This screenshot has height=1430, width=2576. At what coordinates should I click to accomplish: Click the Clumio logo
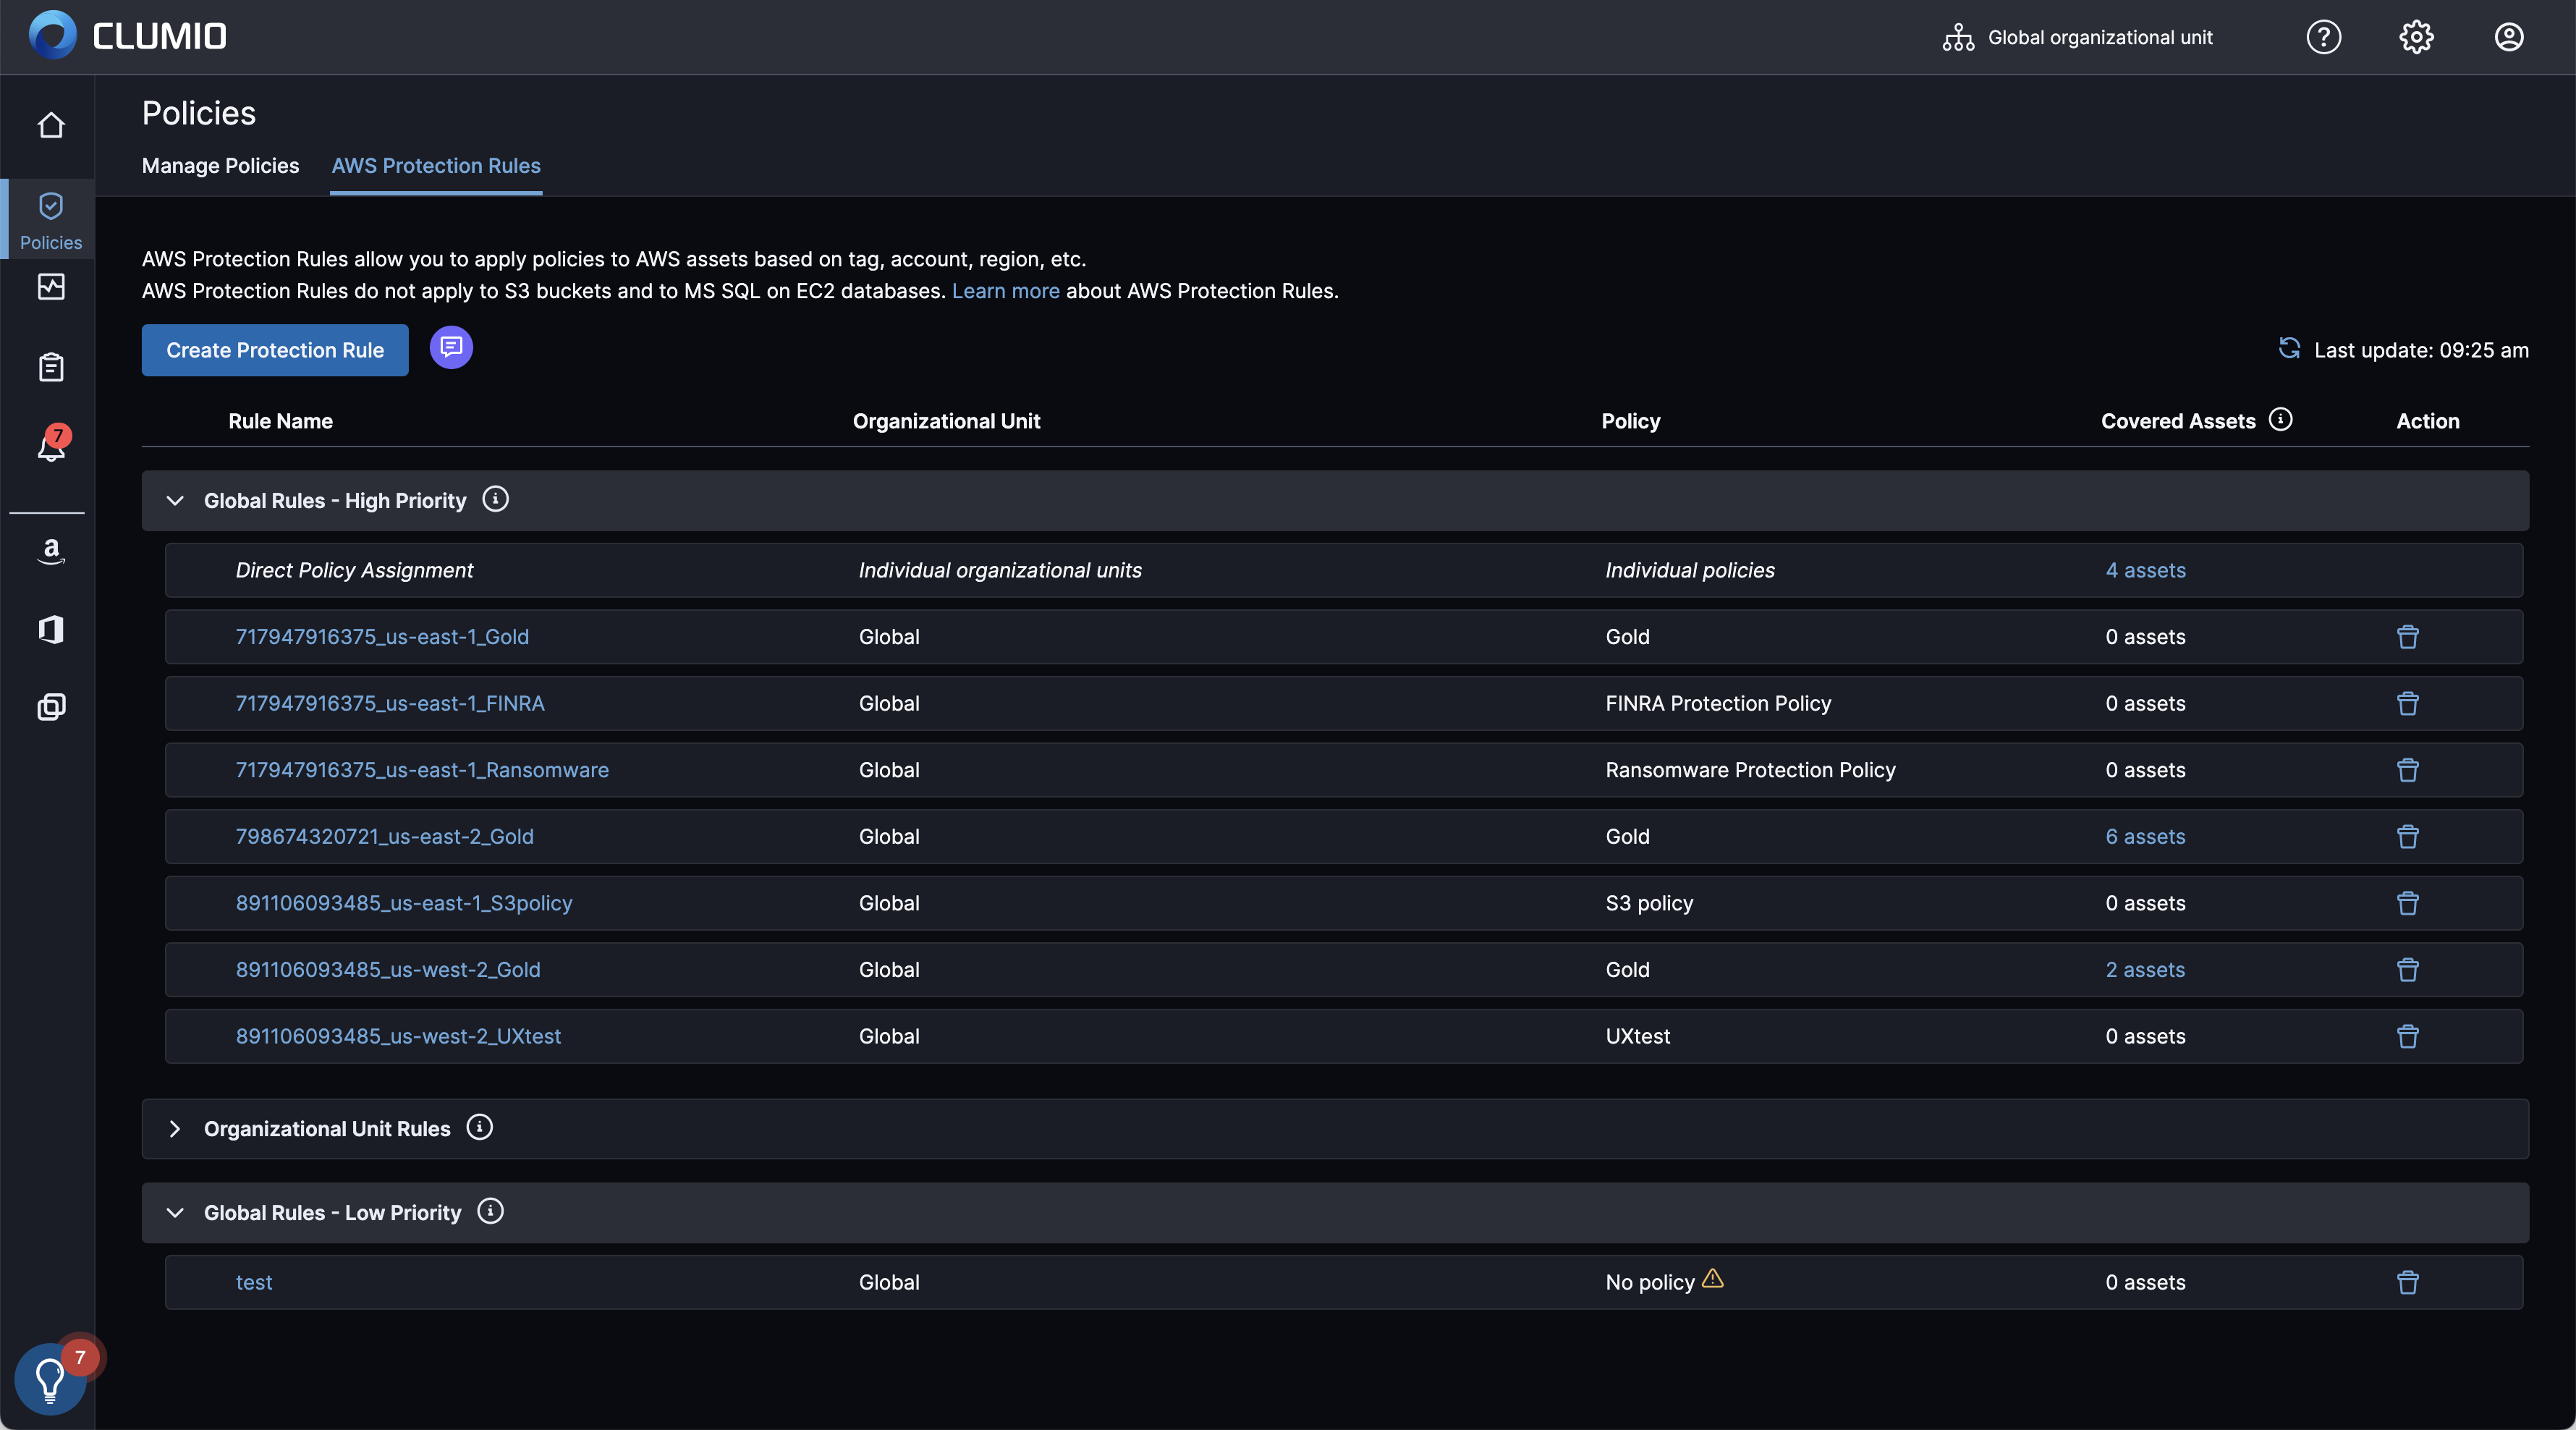click(128, 36)
